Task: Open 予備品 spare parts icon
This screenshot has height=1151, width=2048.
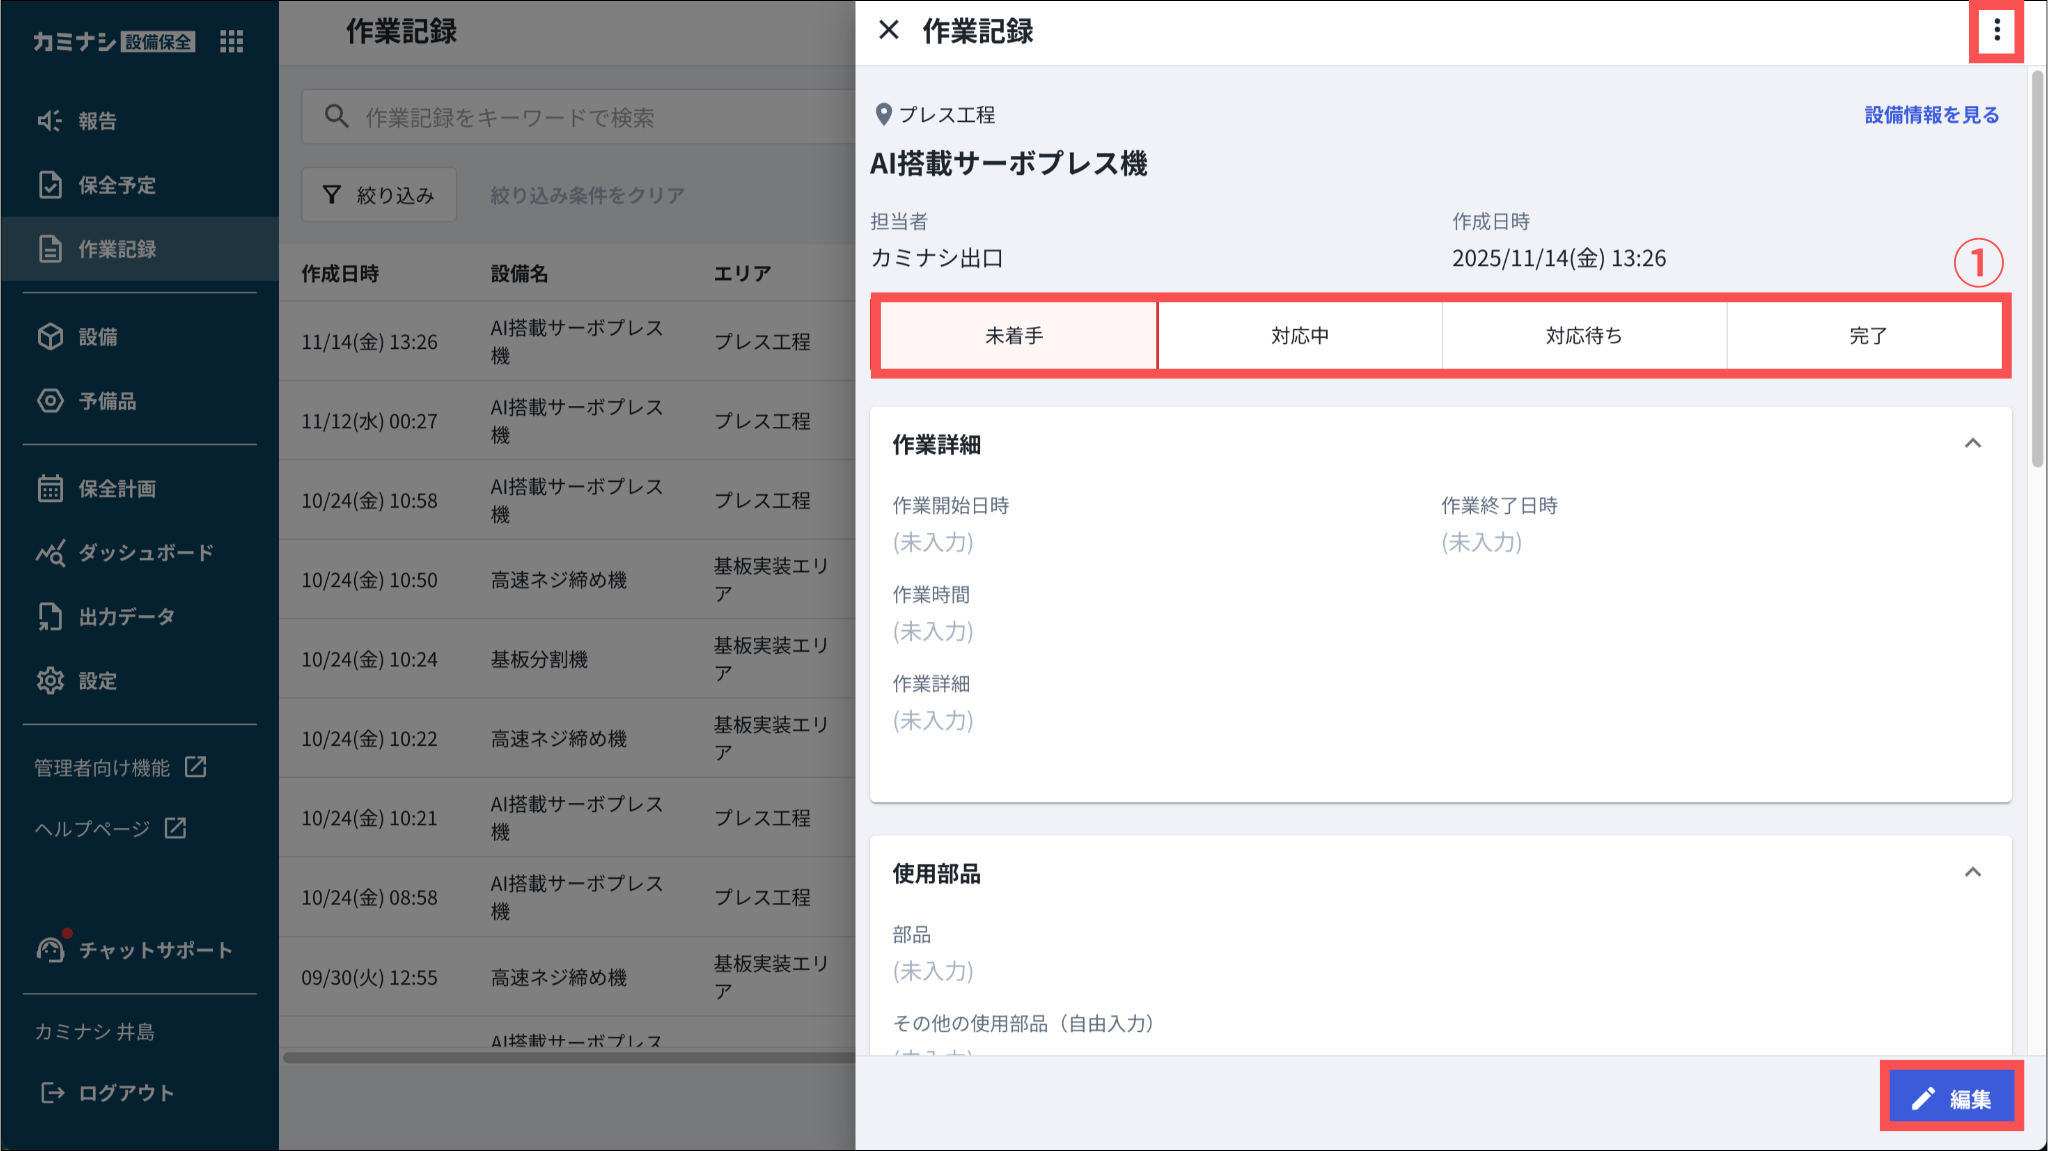Action: coord(50,401)
